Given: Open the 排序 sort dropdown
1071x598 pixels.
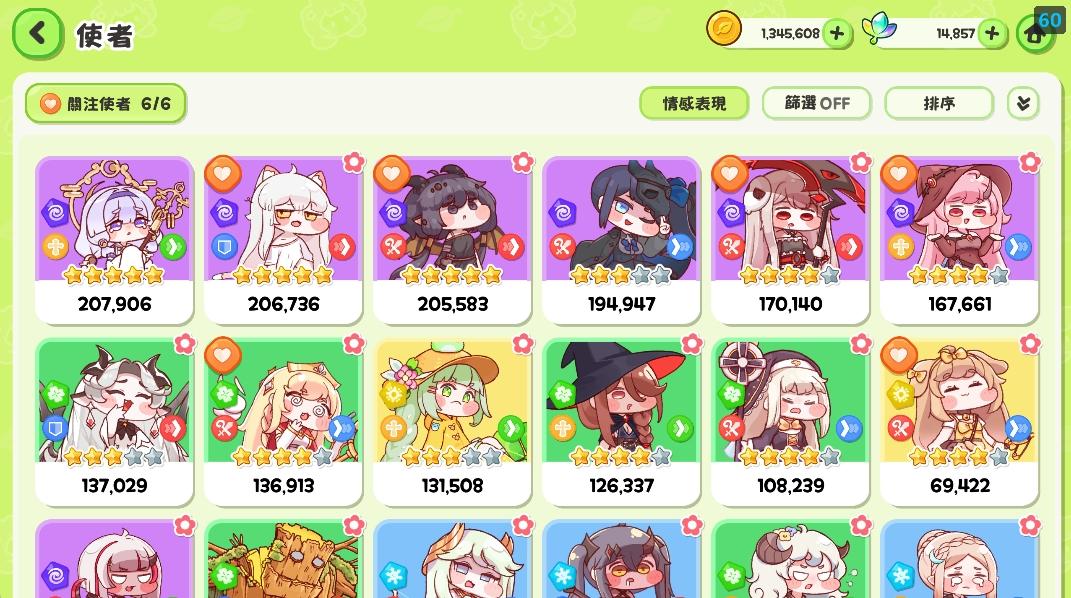Looking at the screenshot, I should pyautogui.click(x=939, y=104).
